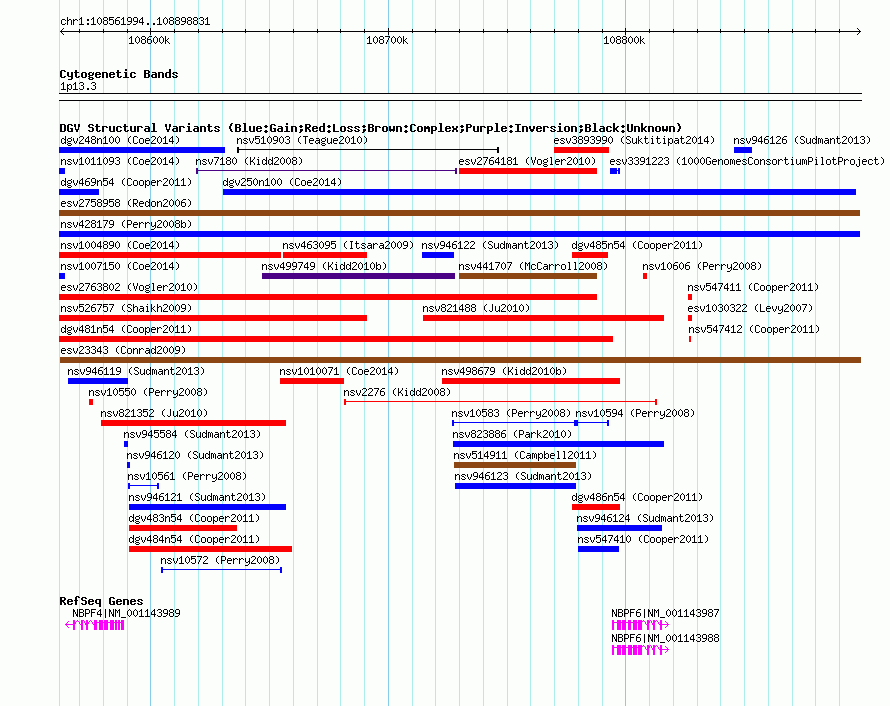Select nsv1010071 (Coe2014) label

[x=339, y=371]
